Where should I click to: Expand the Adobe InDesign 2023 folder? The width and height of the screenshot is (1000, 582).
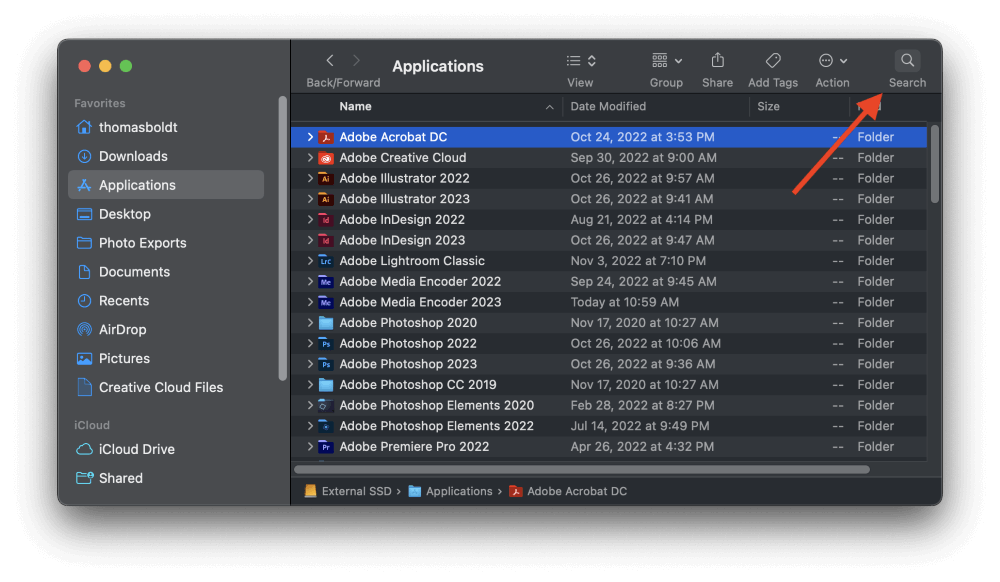tap(310, 240)
